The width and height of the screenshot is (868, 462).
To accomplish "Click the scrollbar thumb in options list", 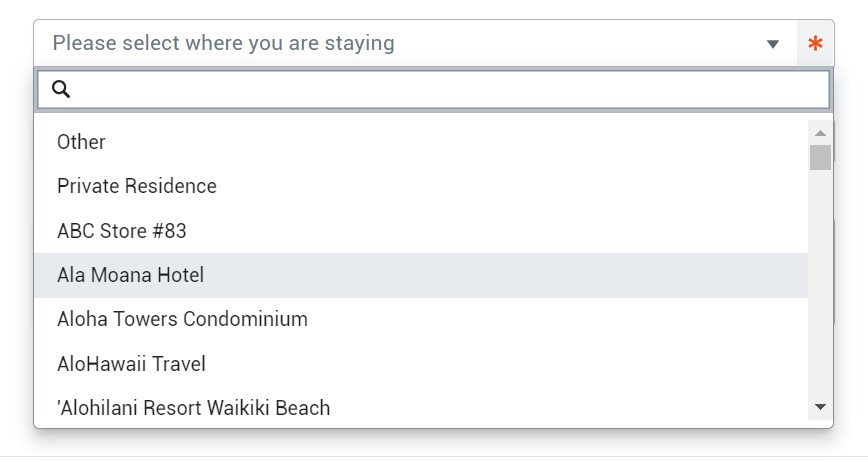I will (820, 157).
